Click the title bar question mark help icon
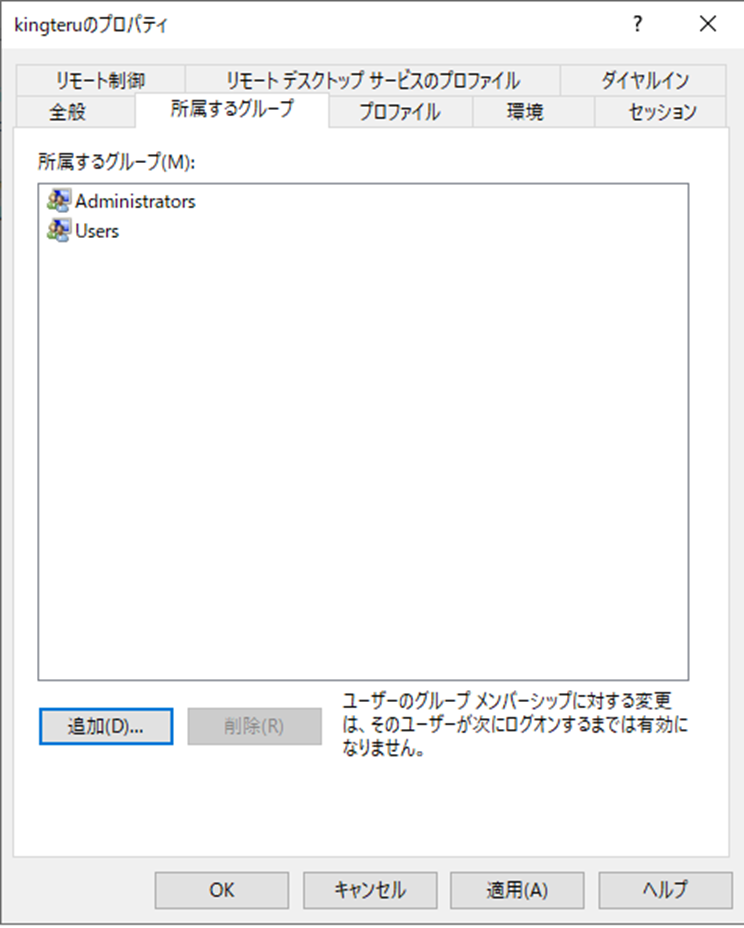The image size is (744, 928). coord(637,26)
